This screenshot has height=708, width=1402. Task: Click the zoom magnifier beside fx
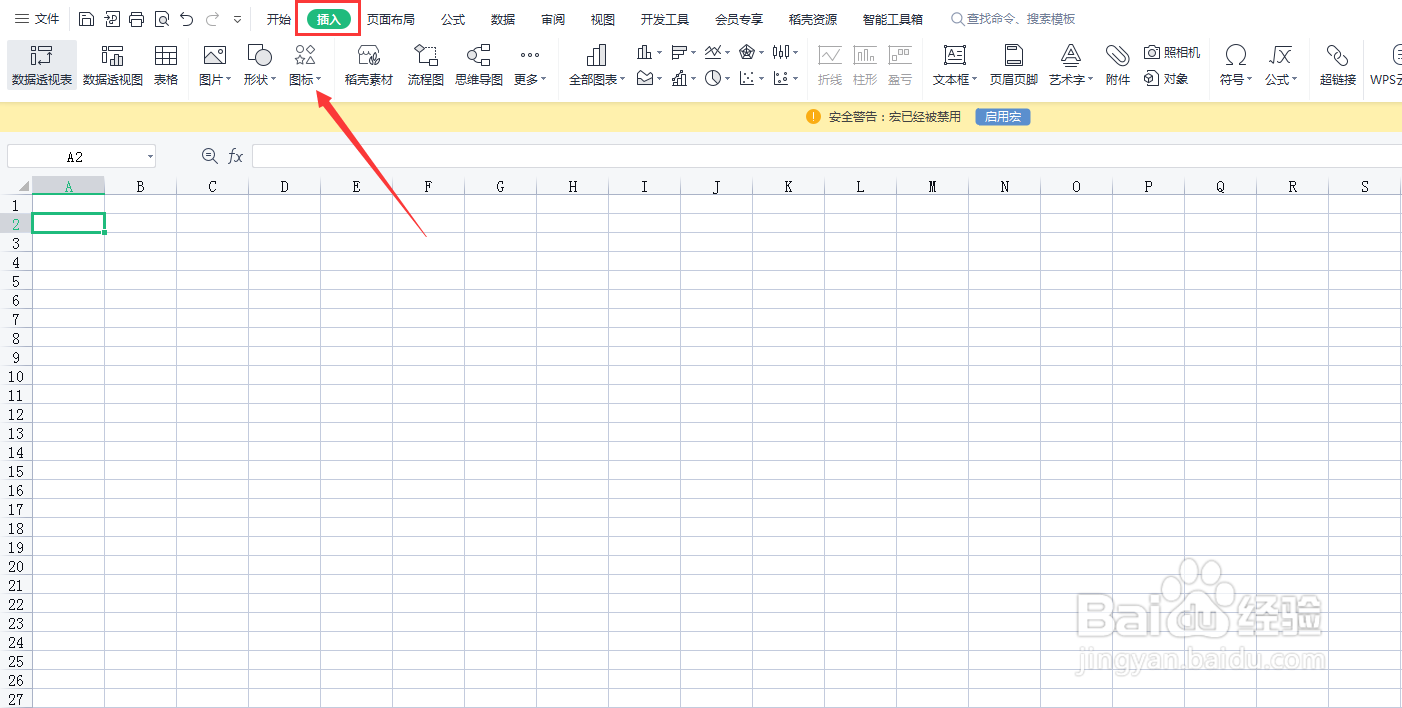209,156
